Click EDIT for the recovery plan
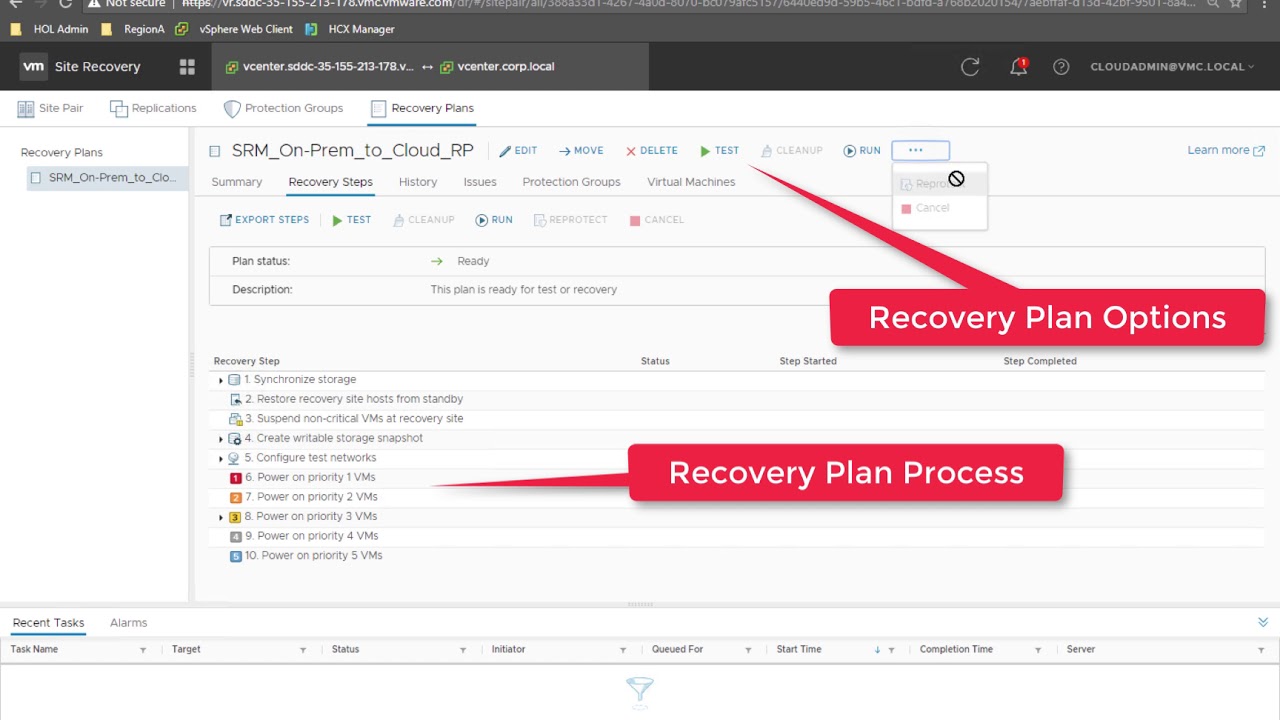1280x720 pixels. pyautogui.click(x=518, y=151)
